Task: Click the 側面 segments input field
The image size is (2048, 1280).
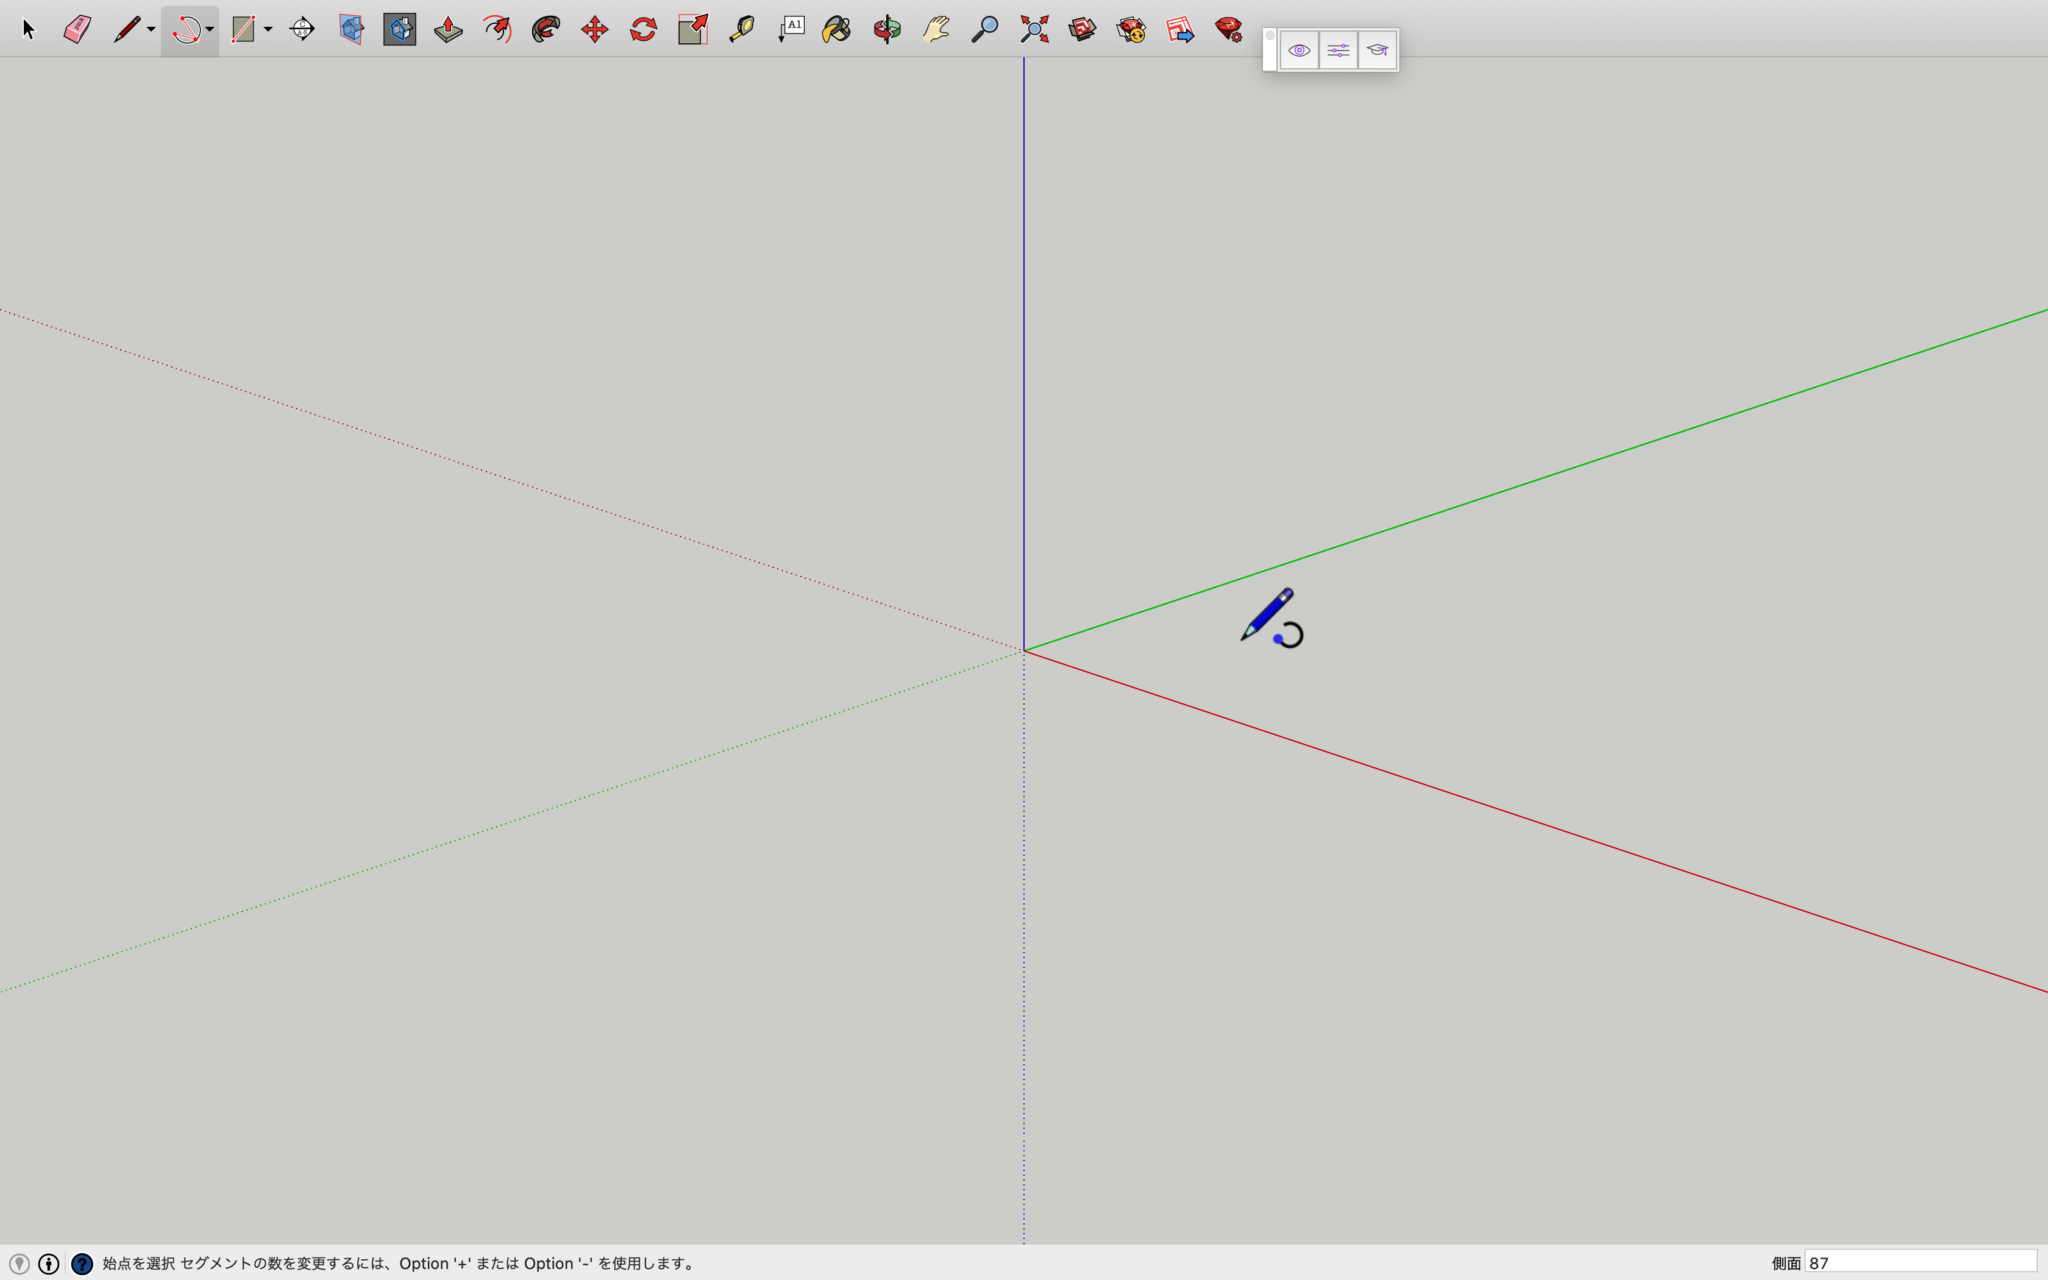Action: click(1920, 1262)
